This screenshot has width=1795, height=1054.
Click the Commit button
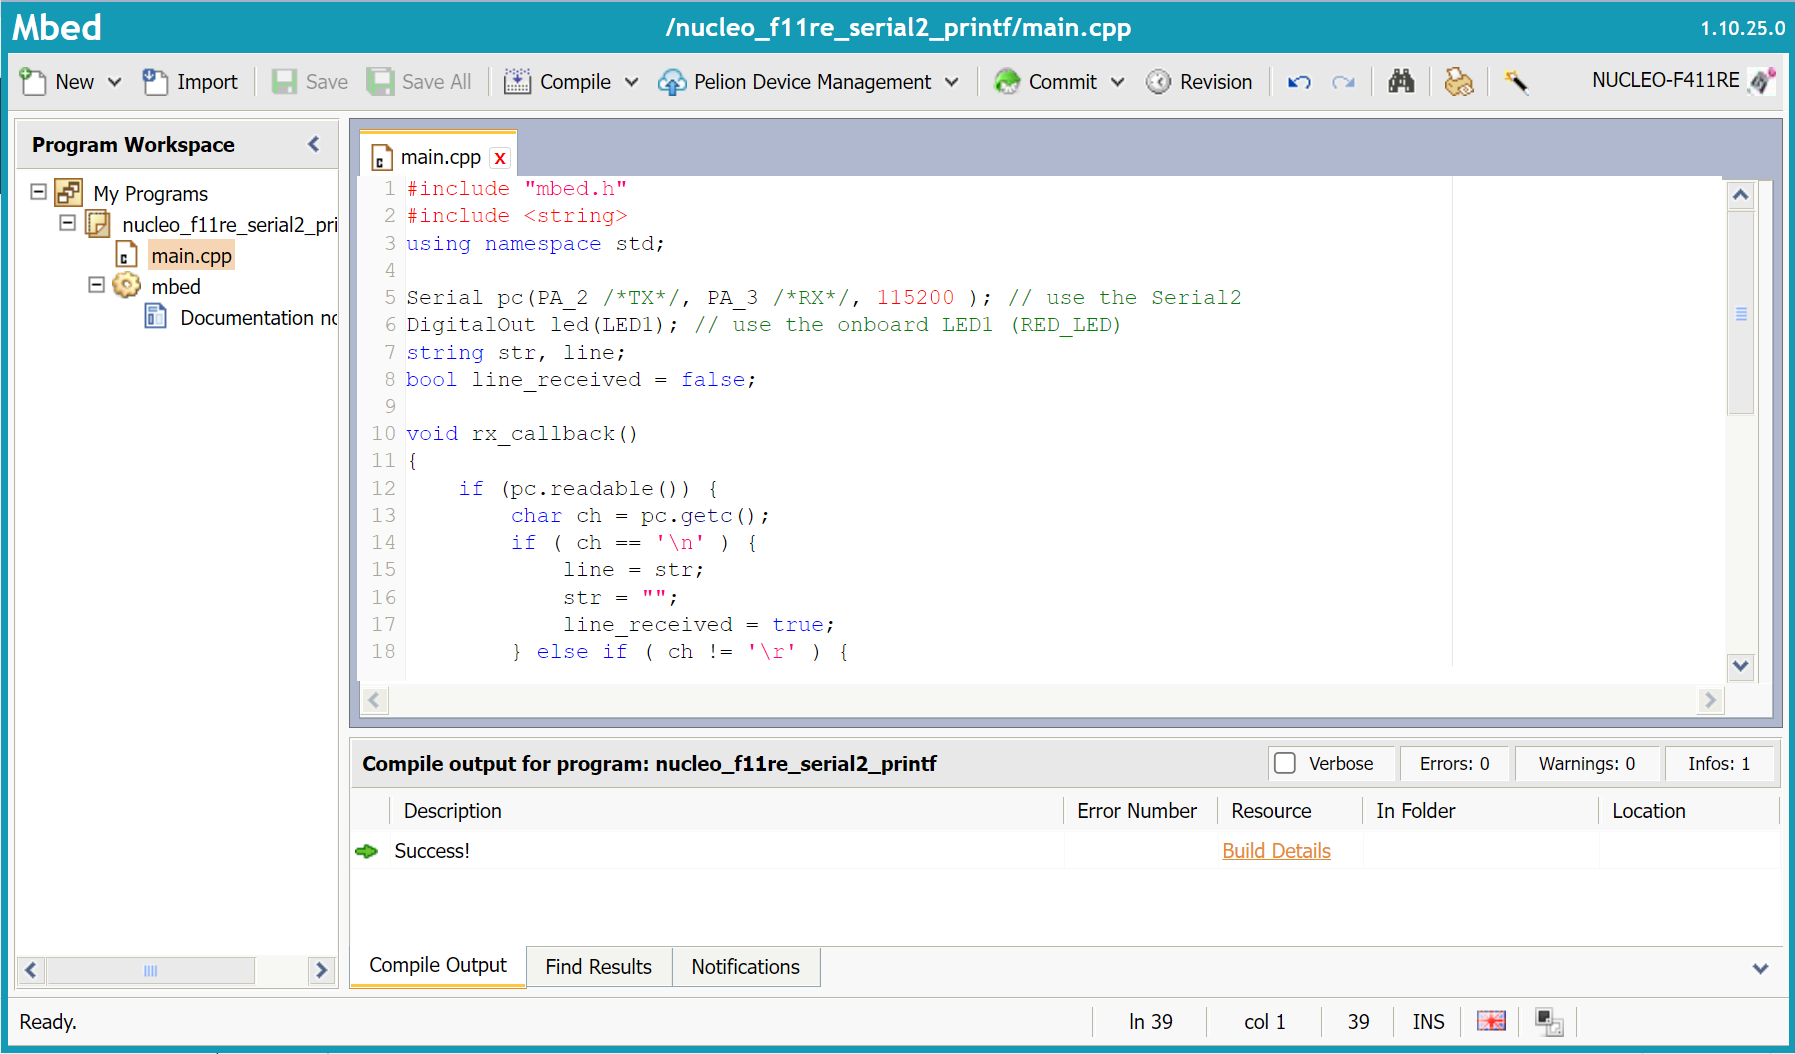[x=1045, y=82]
